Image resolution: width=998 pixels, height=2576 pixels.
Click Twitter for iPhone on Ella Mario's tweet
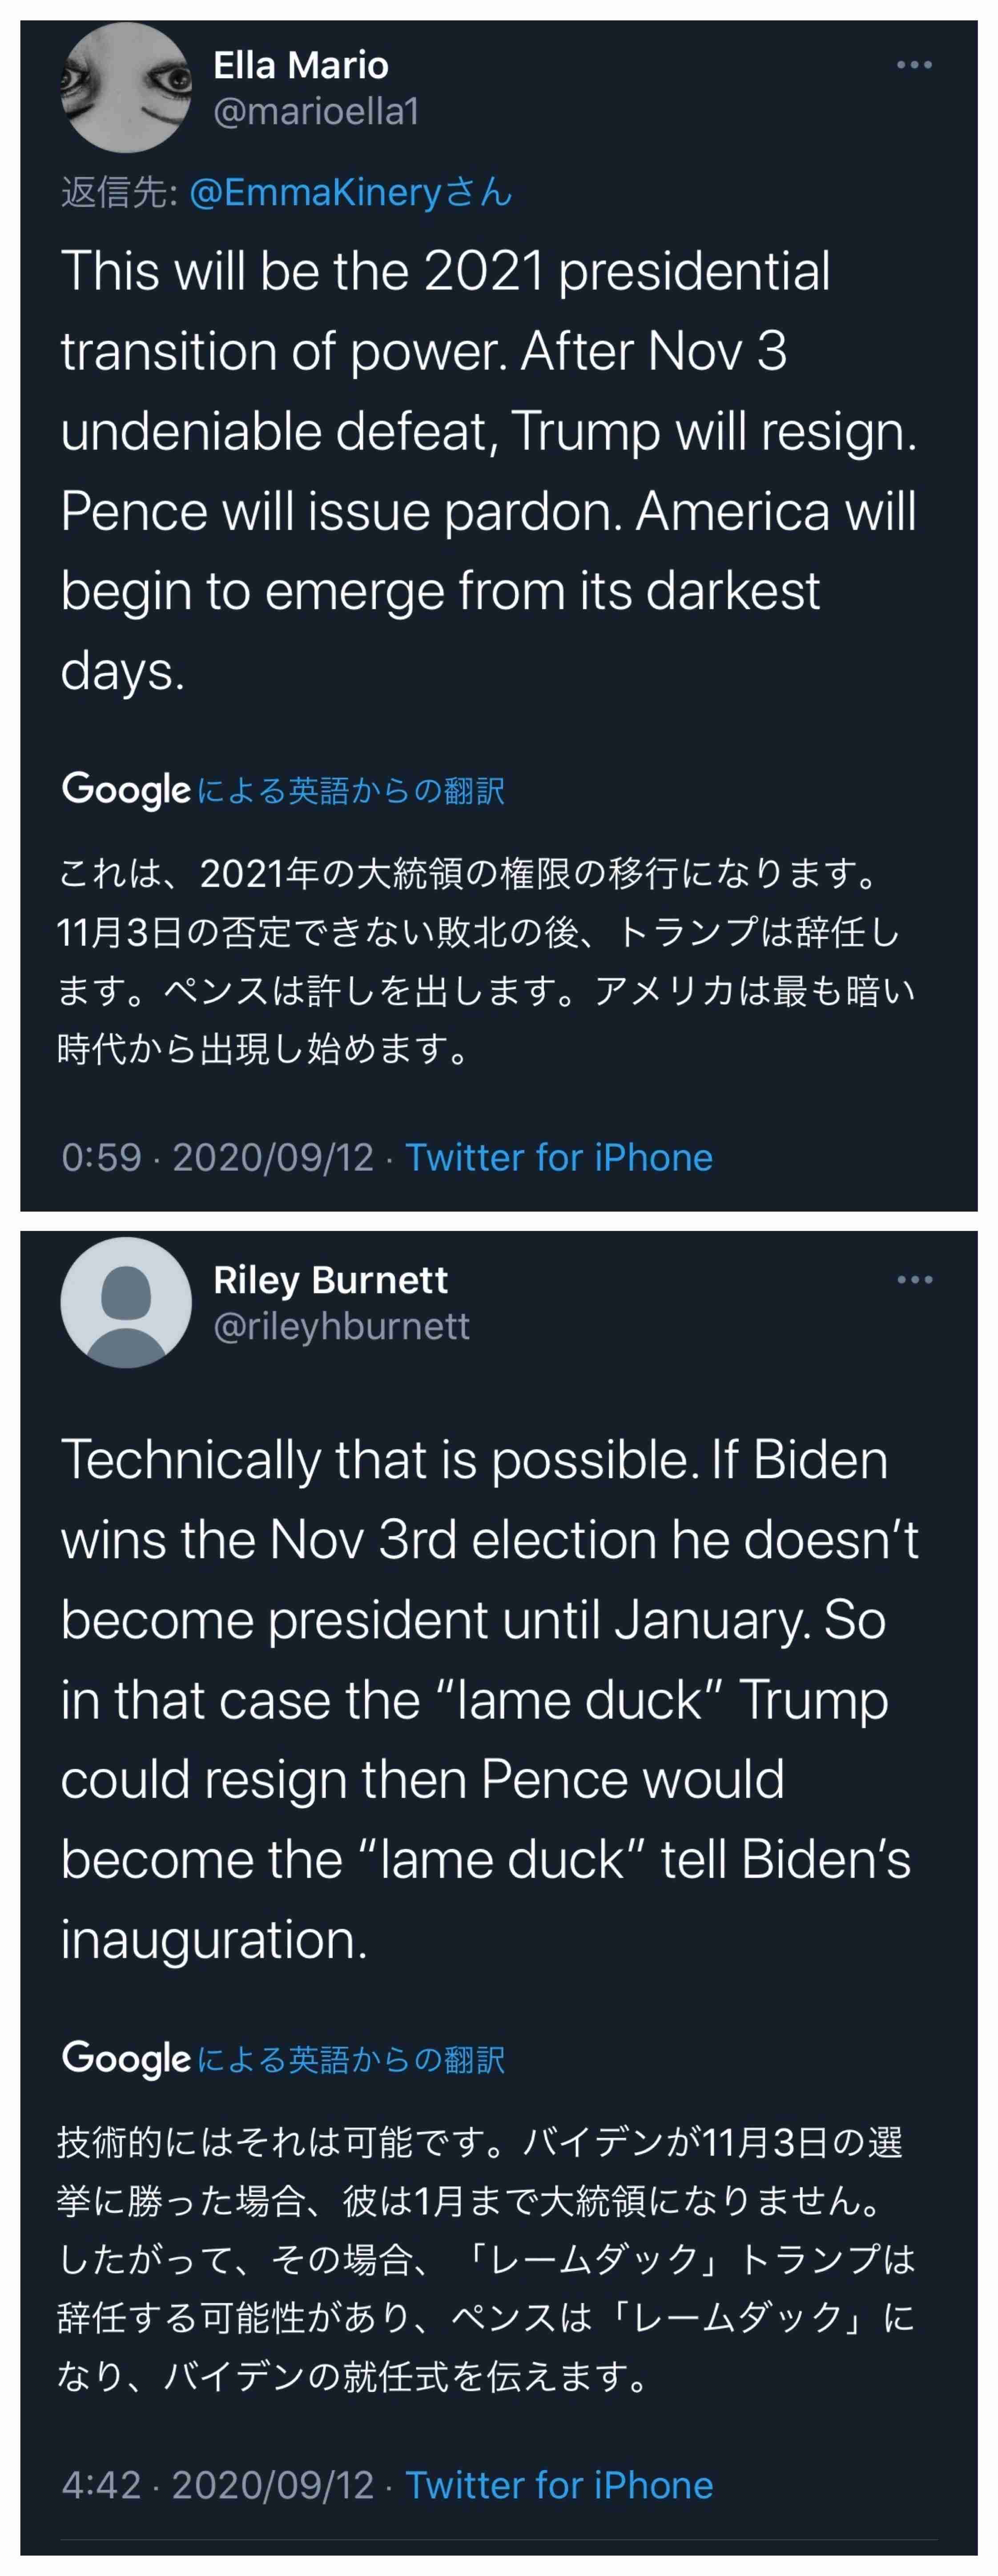pyautogui.click(x=558, y=1157)
